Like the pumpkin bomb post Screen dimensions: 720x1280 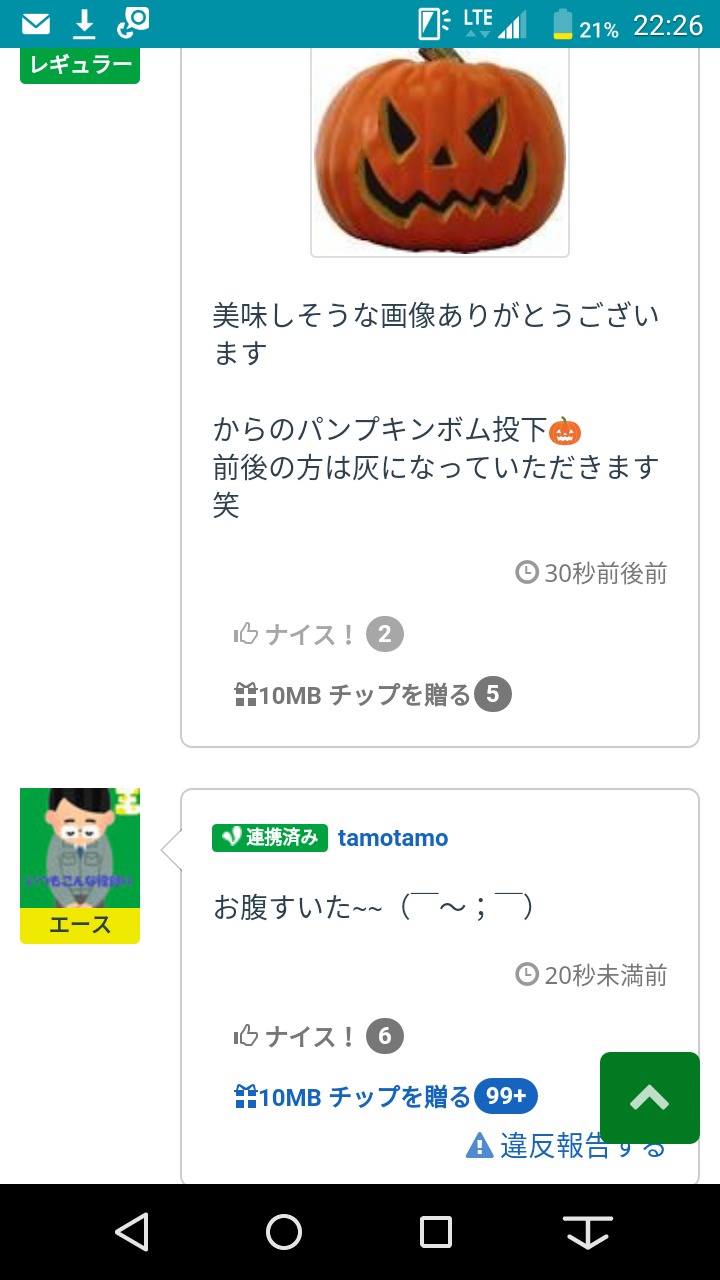295,634
